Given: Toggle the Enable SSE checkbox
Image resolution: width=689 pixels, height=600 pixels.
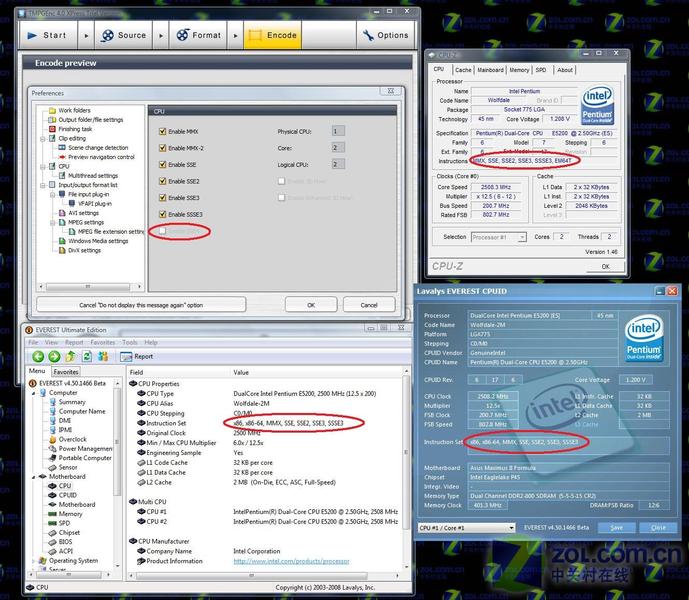Looking at the screenshot, I should [163, 164].
